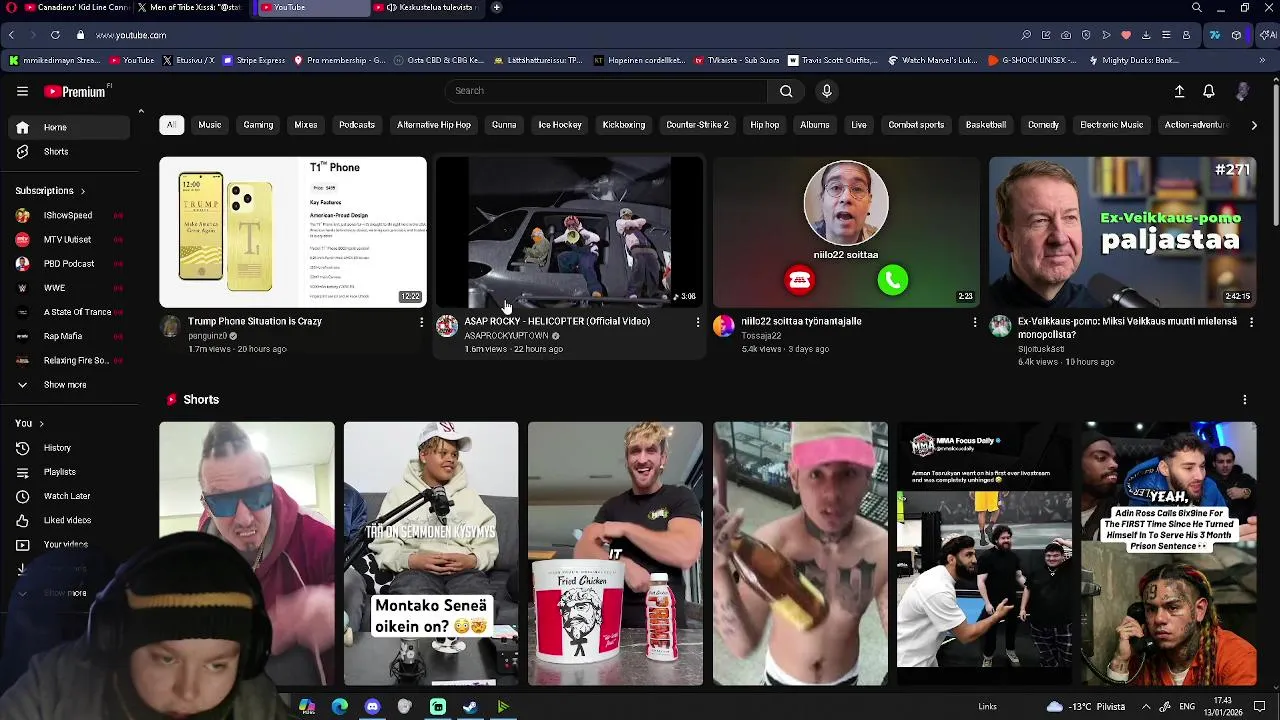Image resolution: width=1280 pixels, height=720 pixels.
Task: Open the Shorts shelf options menu
Action: click(1245, 400)
